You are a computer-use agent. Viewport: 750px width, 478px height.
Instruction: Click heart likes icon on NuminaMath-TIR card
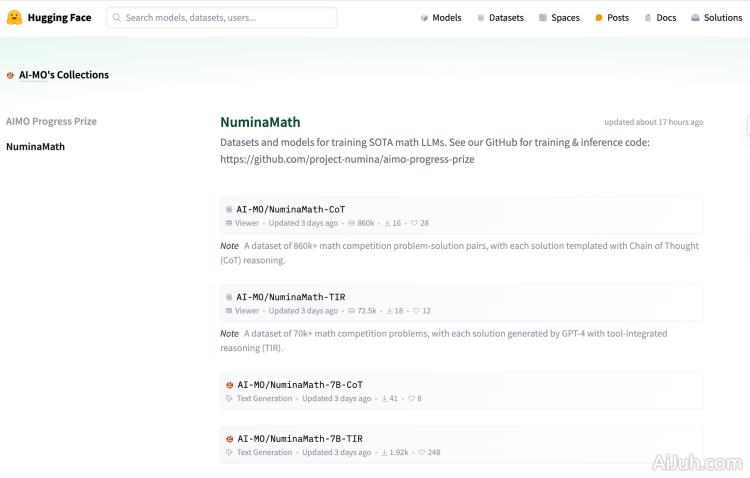click(x=416, y=311)
